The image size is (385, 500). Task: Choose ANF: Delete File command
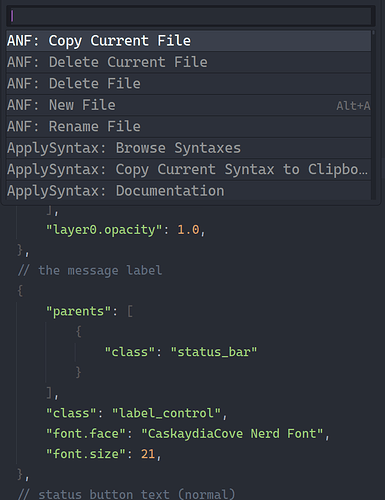point(189,84)
